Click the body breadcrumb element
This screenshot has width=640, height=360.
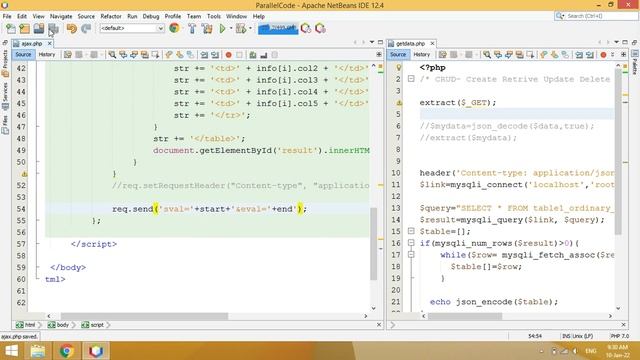(58, 325)
